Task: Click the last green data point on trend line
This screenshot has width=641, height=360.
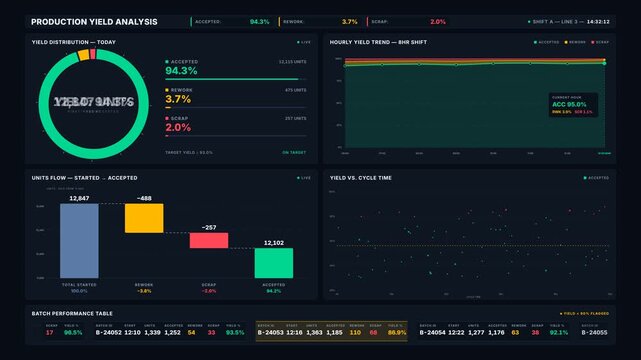Action: tap(604, 63)
